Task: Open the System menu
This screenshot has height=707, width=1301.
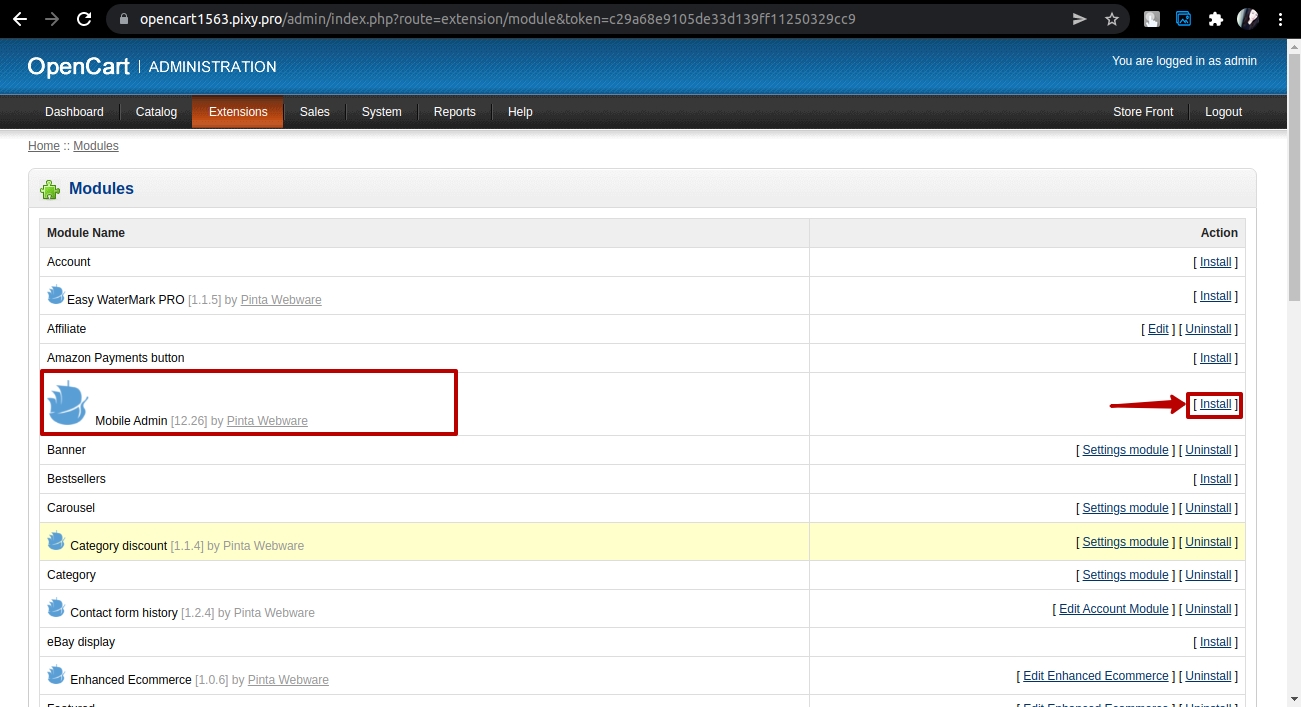Action: tap(381, 112)
